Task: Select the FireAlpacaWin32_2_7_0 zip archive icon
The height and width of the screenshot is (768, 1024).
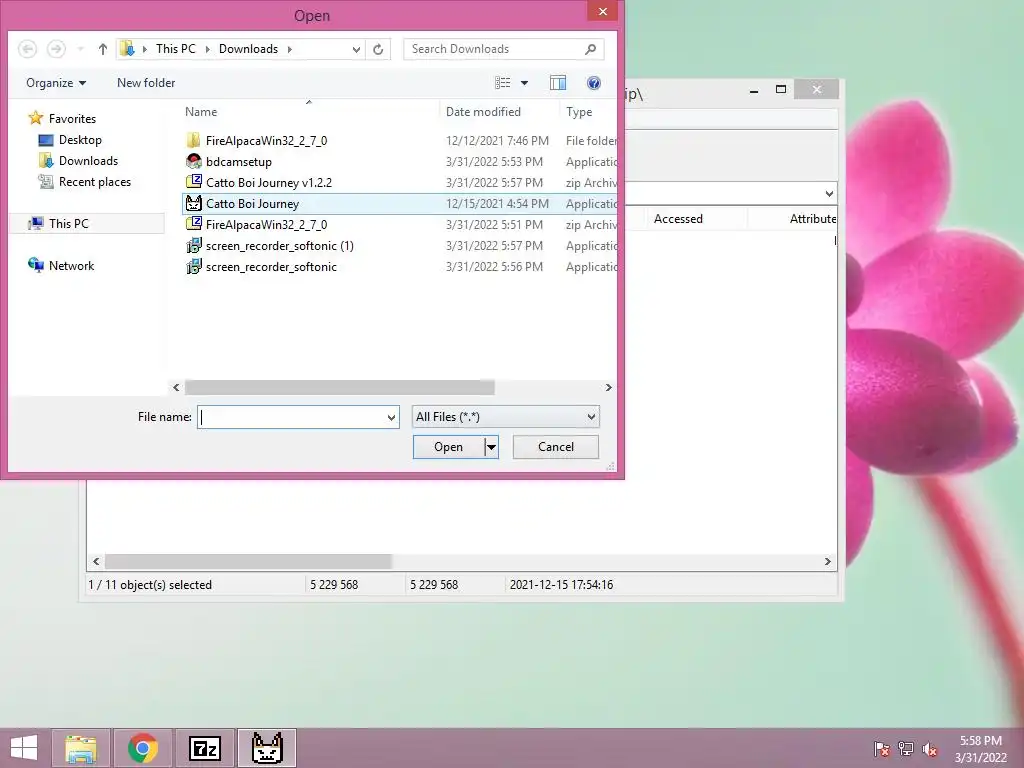Action: 193,224
